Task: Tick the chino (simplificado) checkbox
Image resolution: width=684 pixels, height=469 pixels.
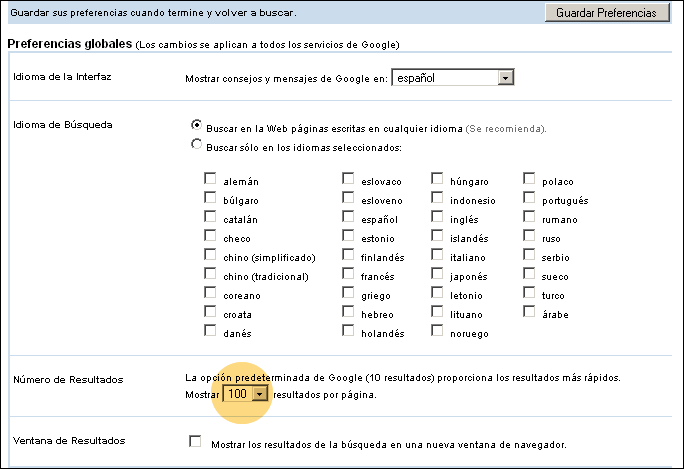Action: click(210, 256)
